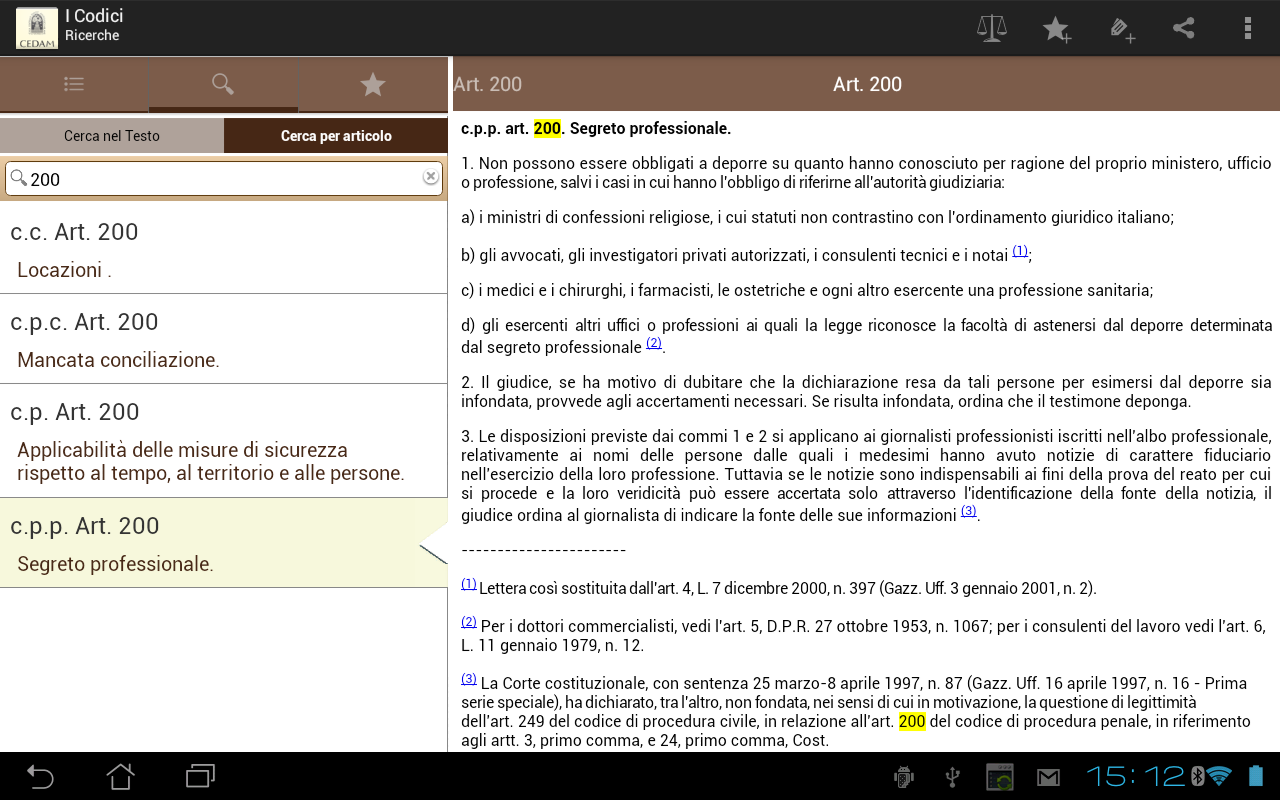Open result c.p.c. Art. 200 Mancata conciliazione

[x=224, y=339]
